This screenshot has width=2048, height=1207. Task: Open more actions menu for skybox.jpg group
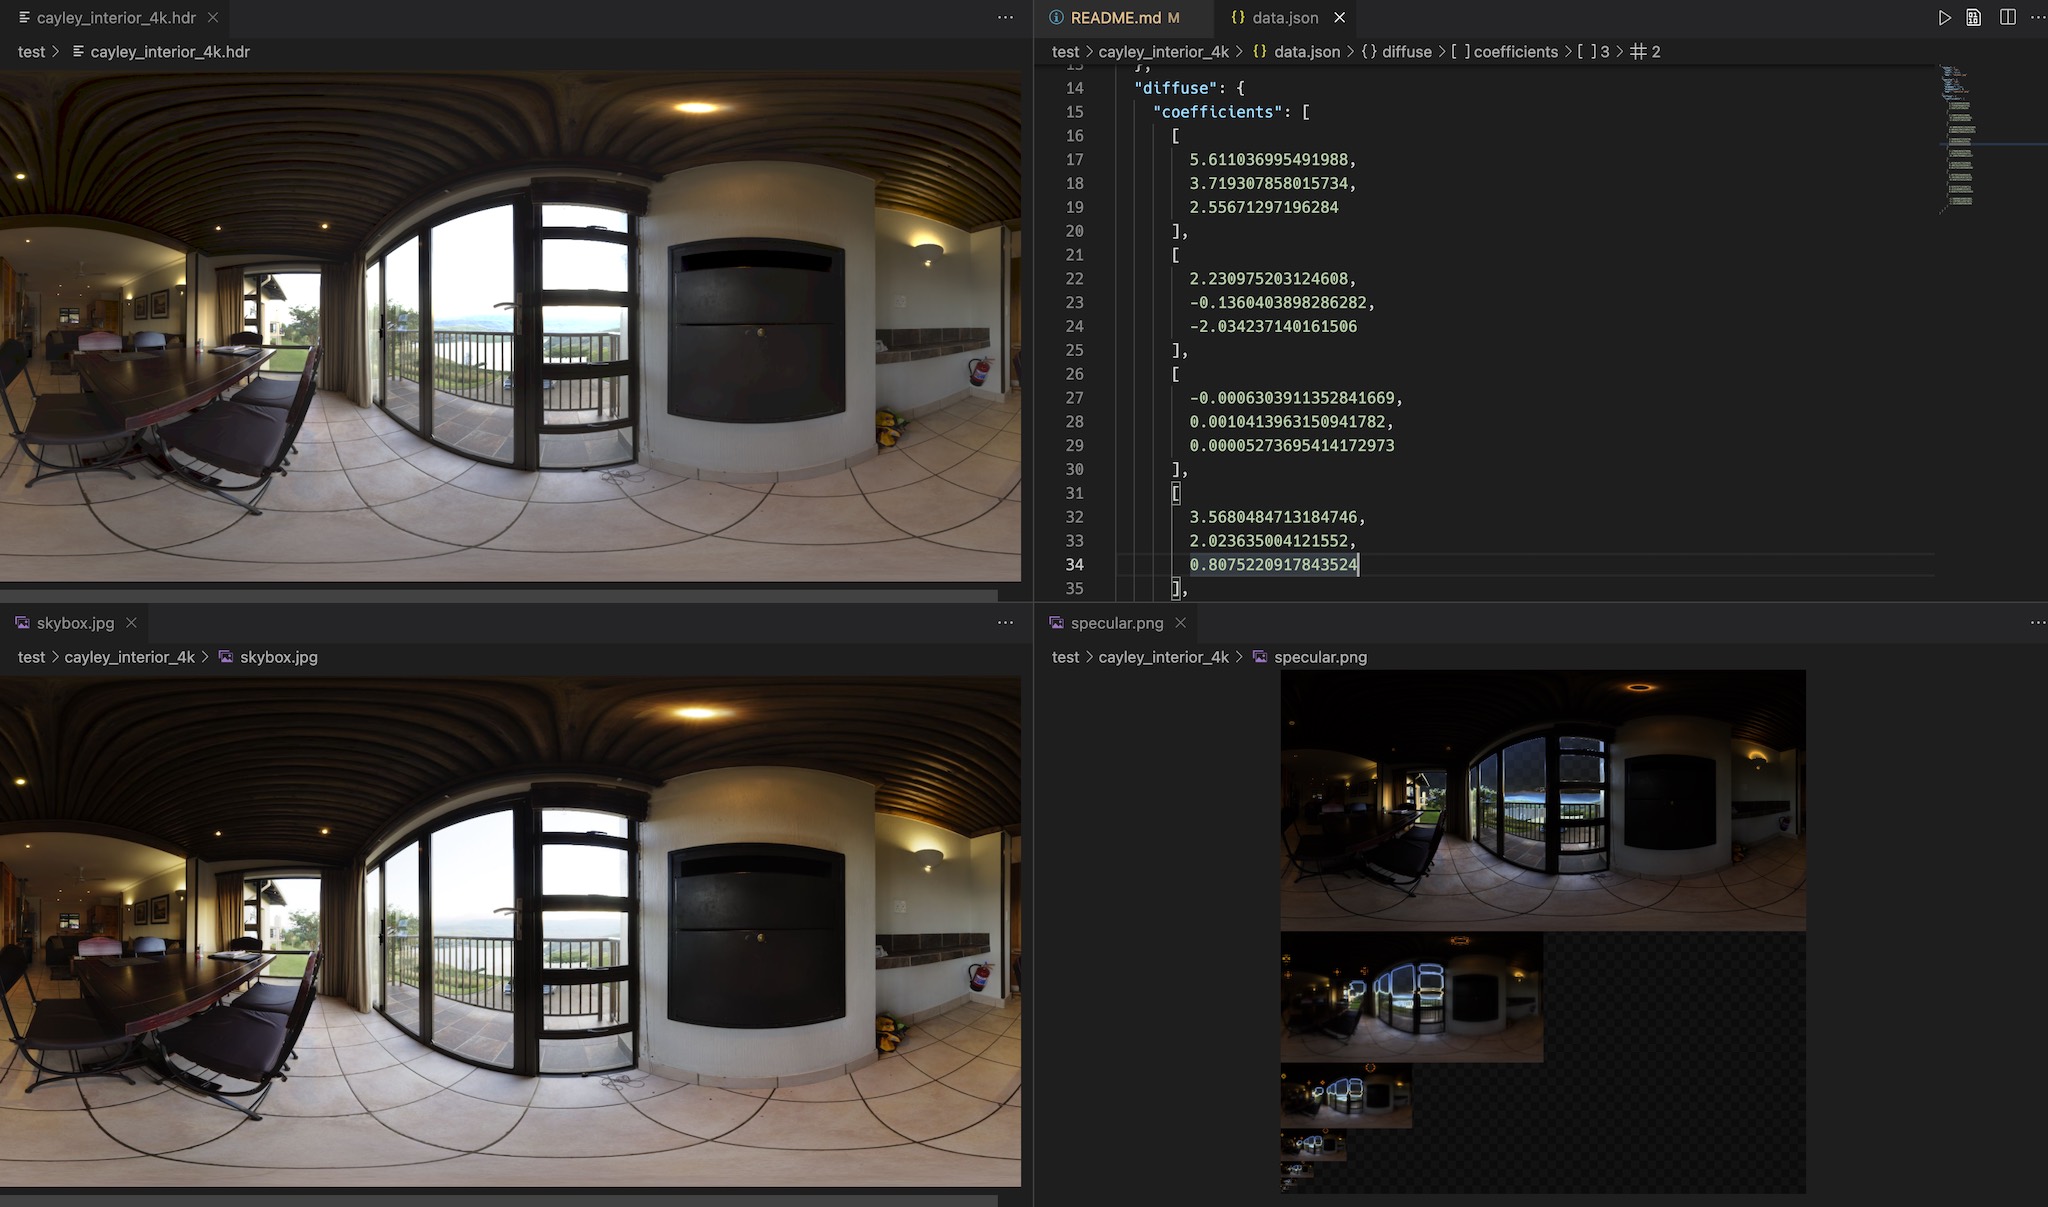tap(1005, 623)
